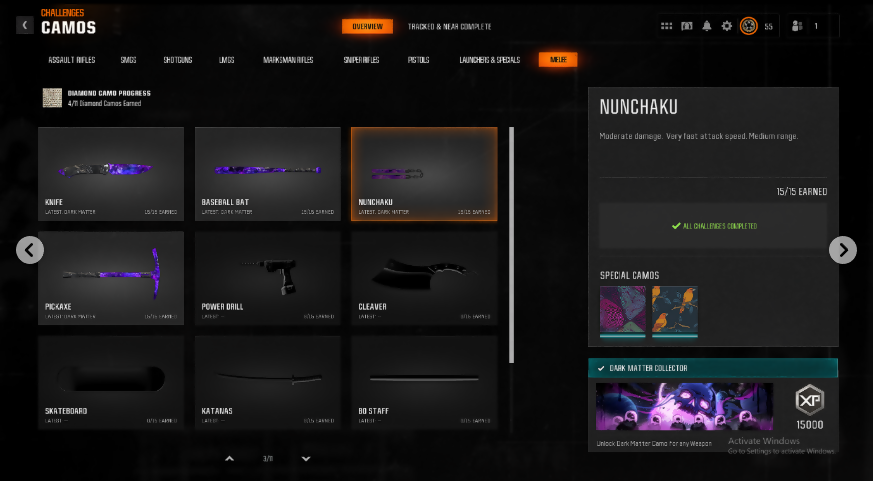The width and height of the screenshot is (873, 481).
Task: Click the up chevron below weapon grid
Action: [229, 458]
